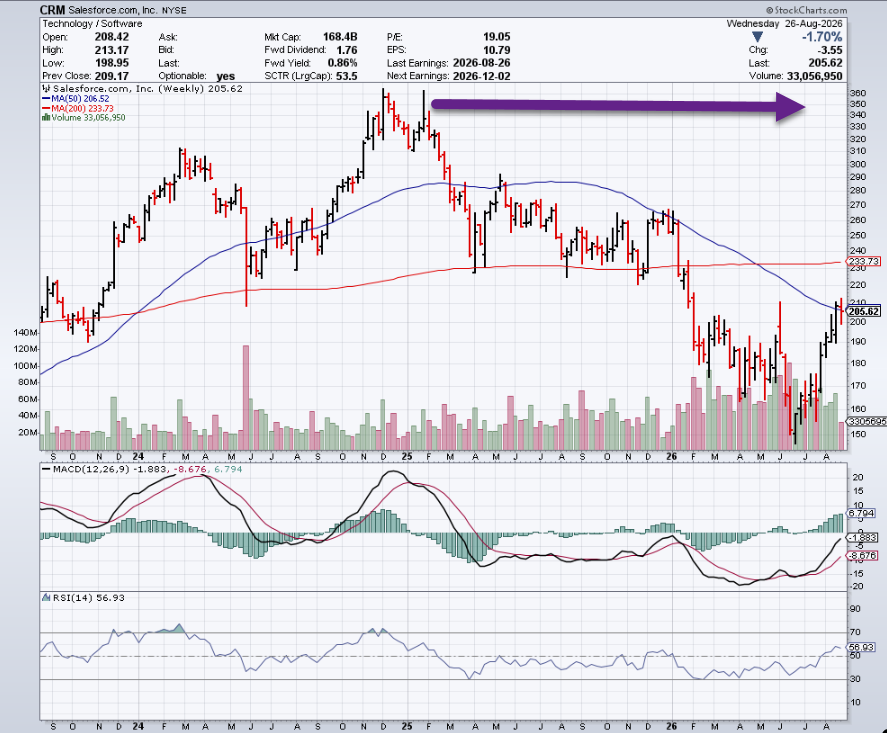Image resolution: width=887 pixels, height=733 pixels.
Task: Click the Prev Close value 209.17
Action: tap(111, 76)
